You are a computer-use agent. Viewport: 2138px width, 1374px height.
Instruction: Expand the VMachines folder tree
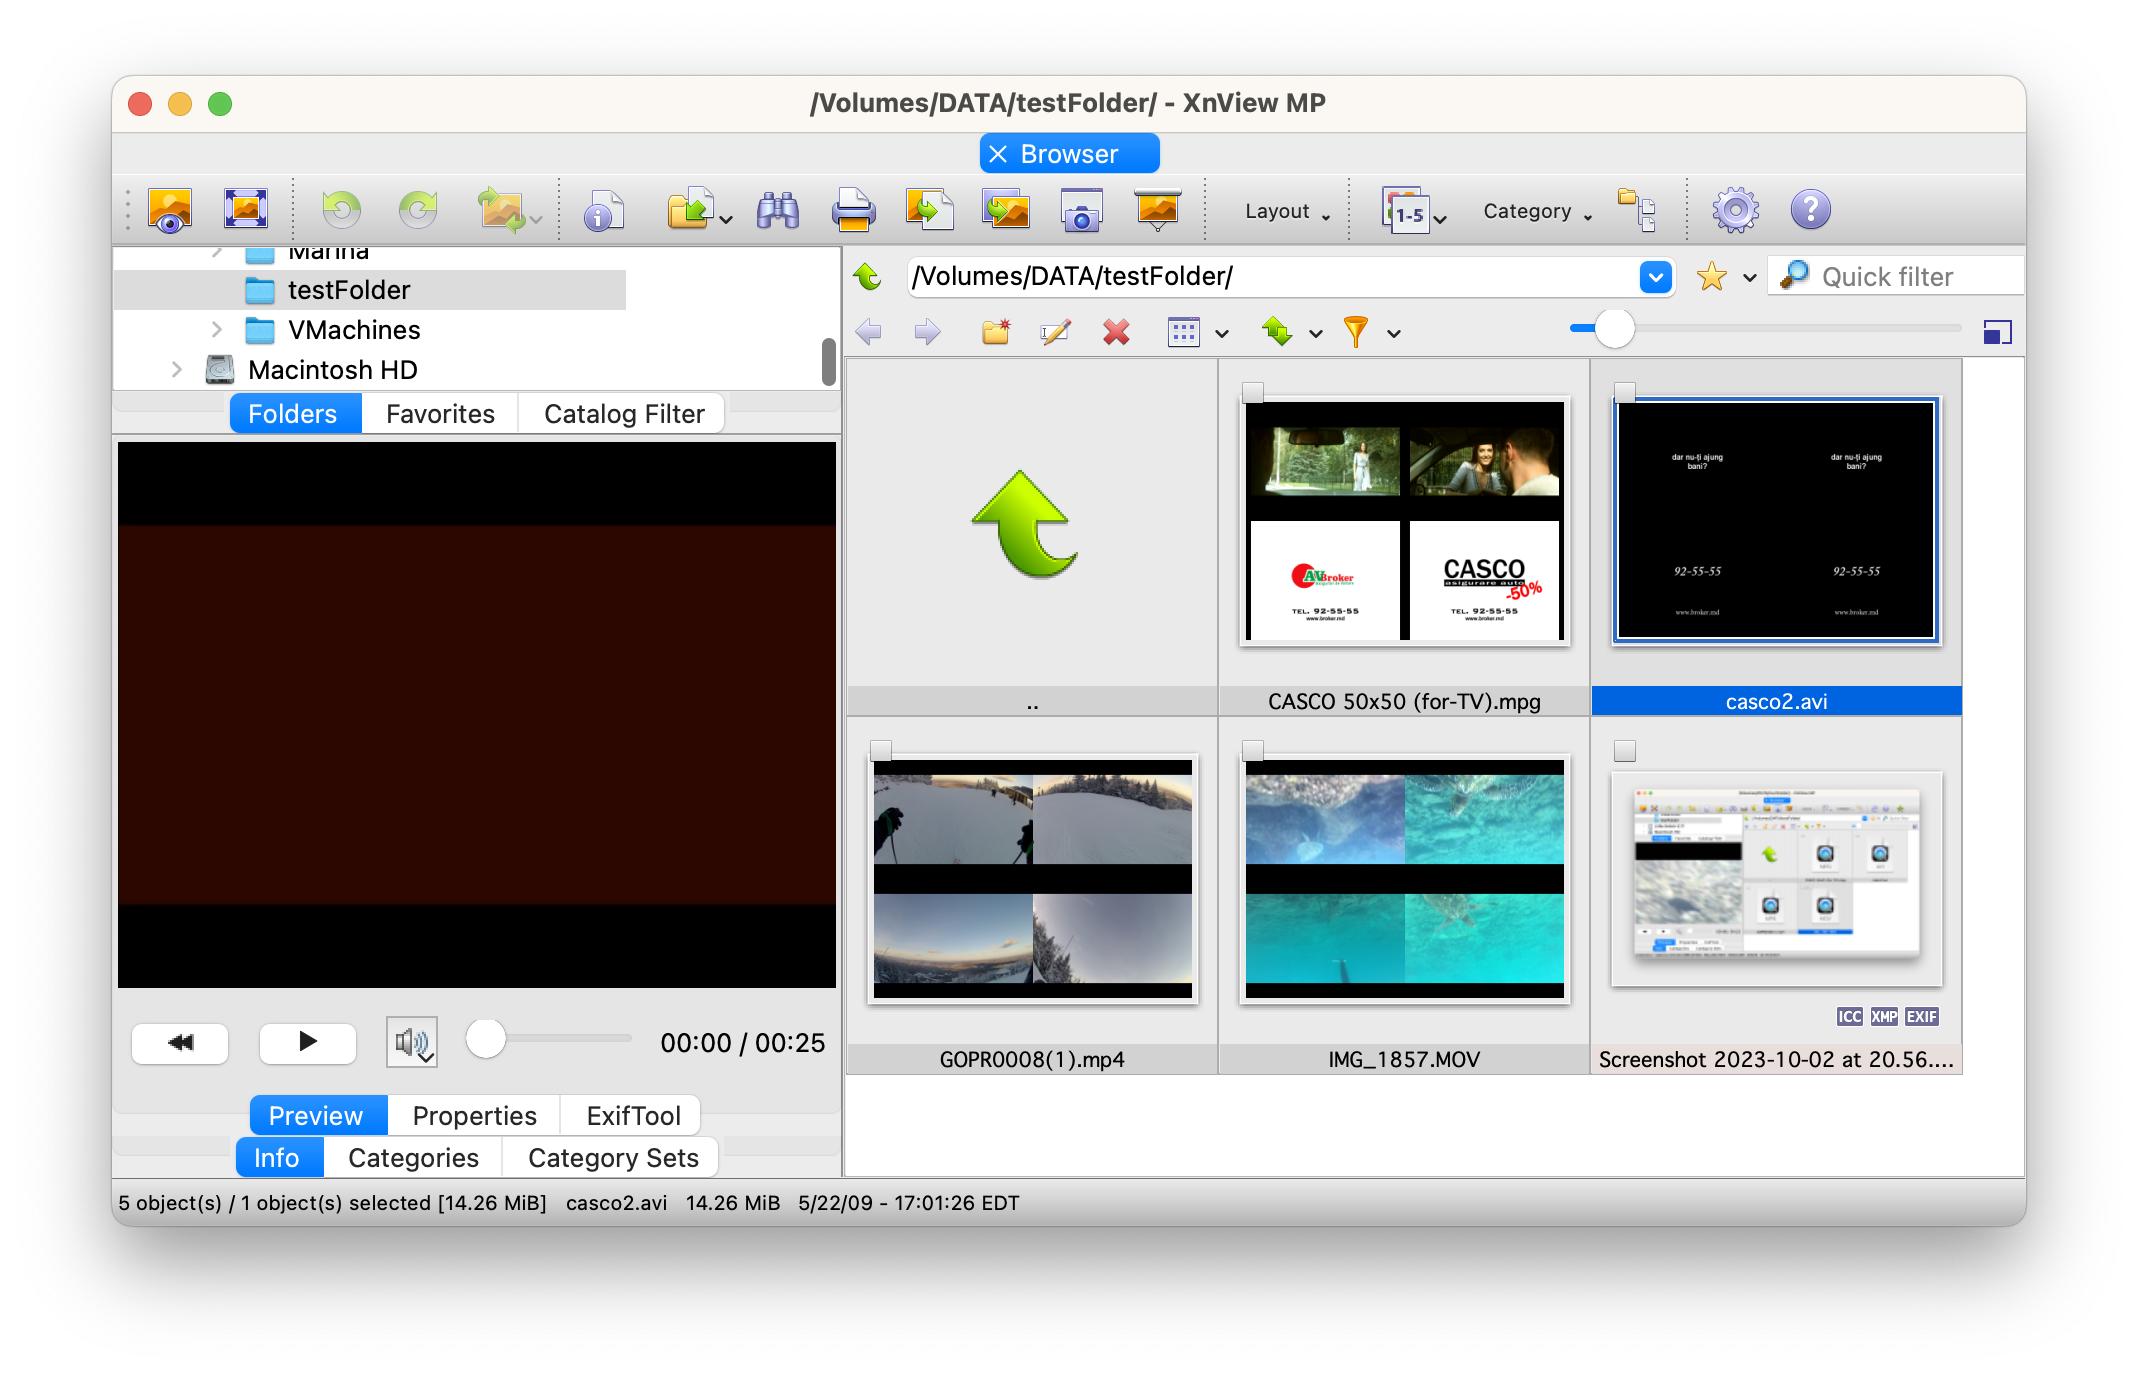217,329
